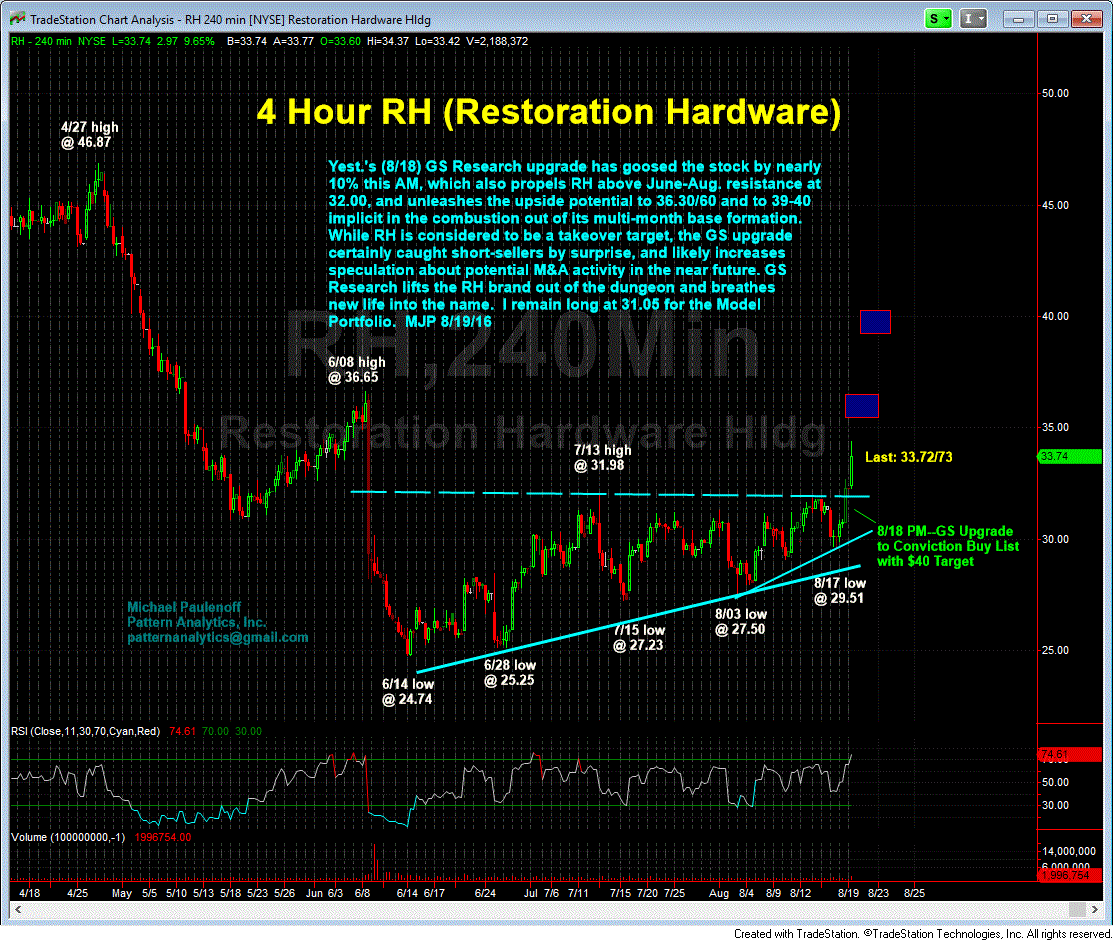The width and height of the screenshot is (1113, 940).
Task: Click the 'May' date axis label
Action: tap(121, 893)
